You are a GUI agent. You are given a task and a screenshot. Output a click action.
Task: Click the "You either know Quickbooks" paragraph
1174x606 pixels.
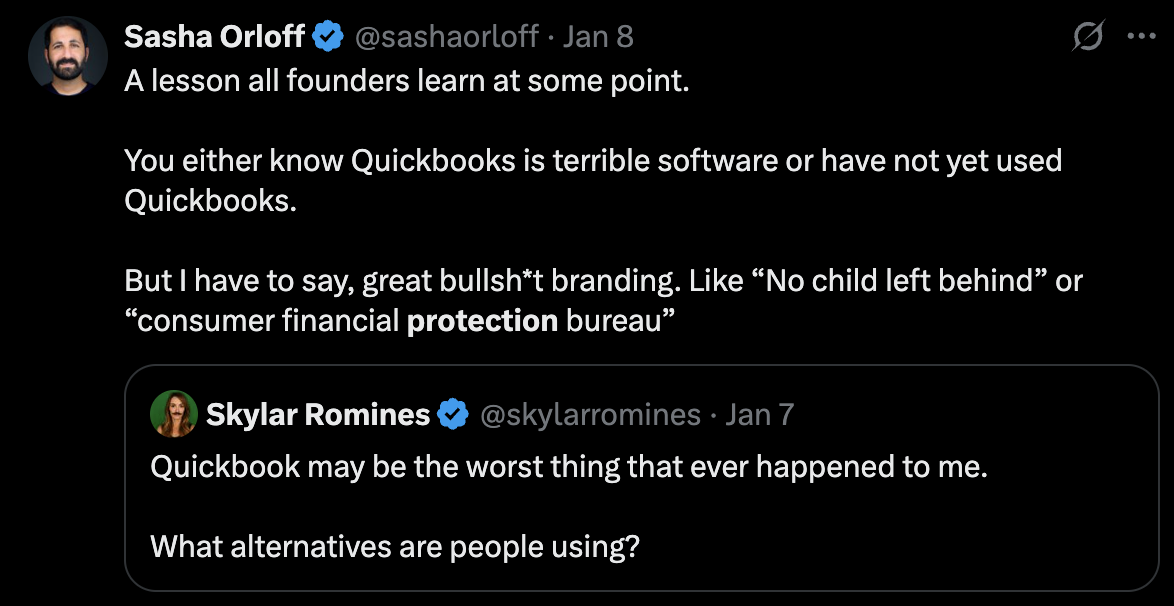(x=592, y=161)
